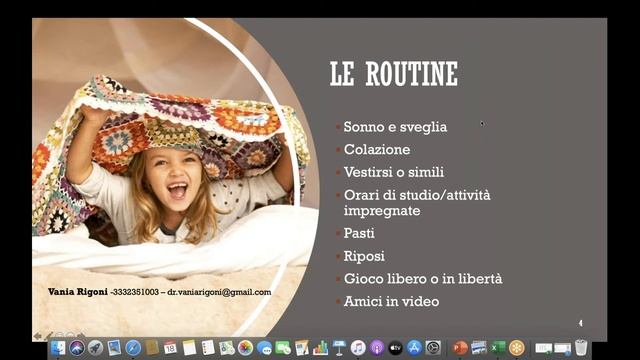Screen dimensions: 640x360
Task: Click the app between PowerPoint and Excel
Action: 479,348
